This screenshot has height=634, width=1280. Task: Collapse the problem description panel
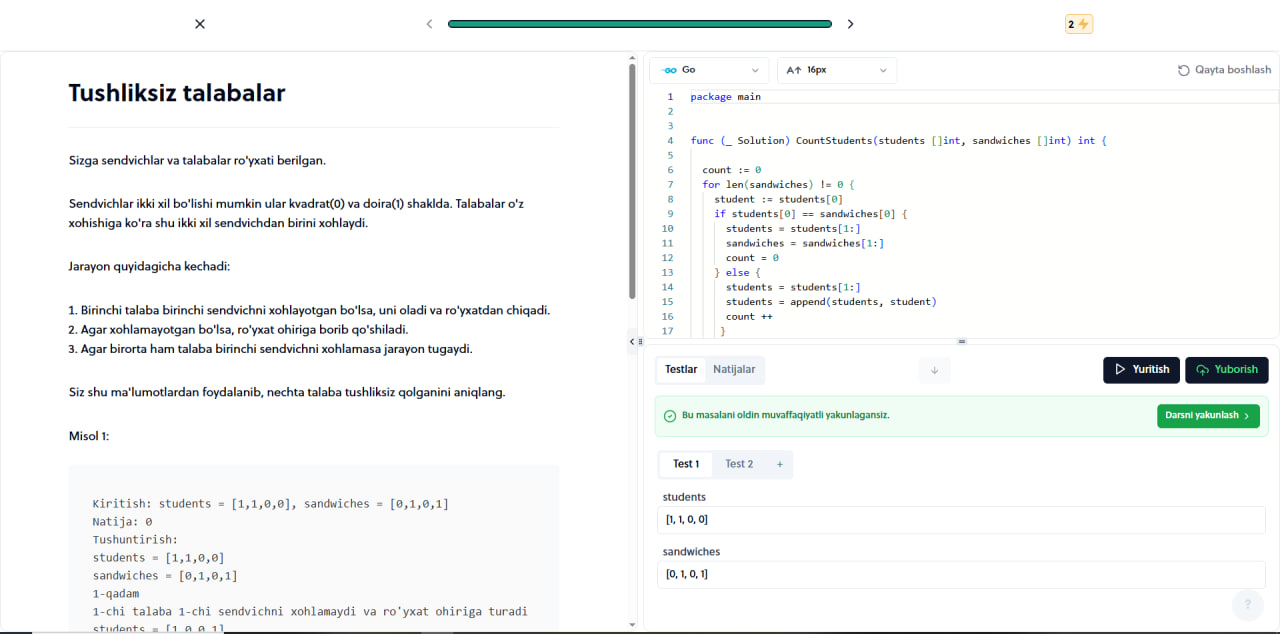tap(631, 341)
